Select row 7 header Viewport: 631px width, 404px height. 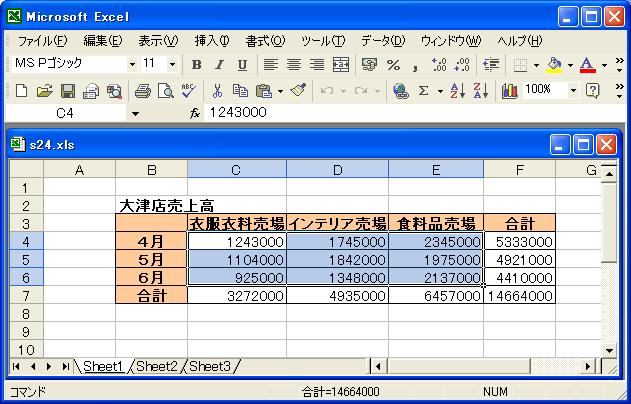pyautogui.click(x=26, y=296)
